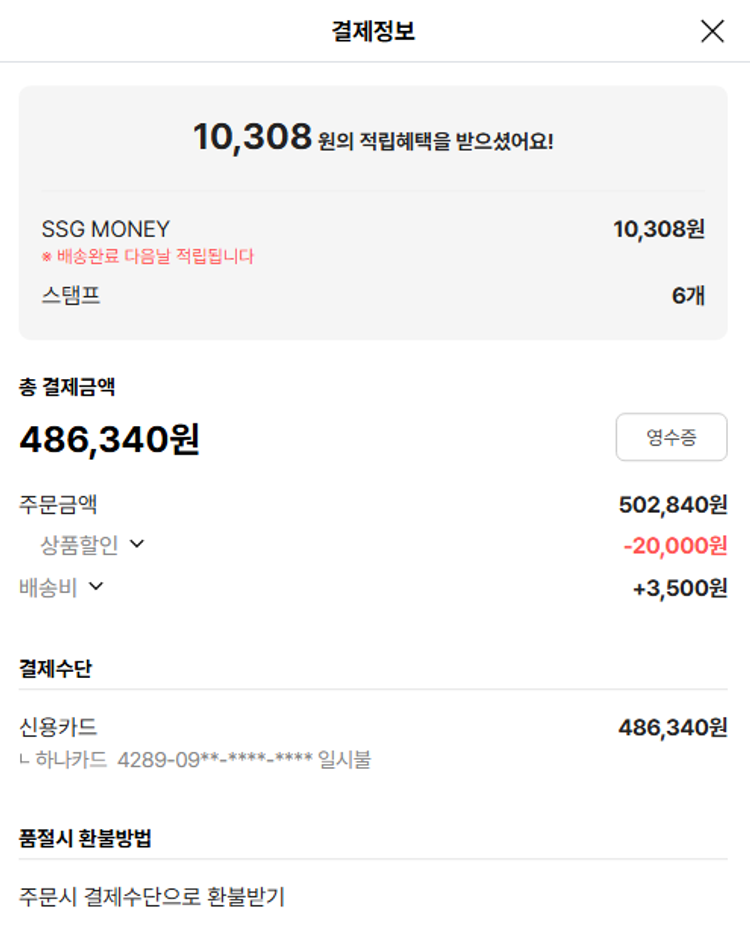750x939 pixels.
Task: Select the 신용카드 payment method label
Action: (58, 727)
